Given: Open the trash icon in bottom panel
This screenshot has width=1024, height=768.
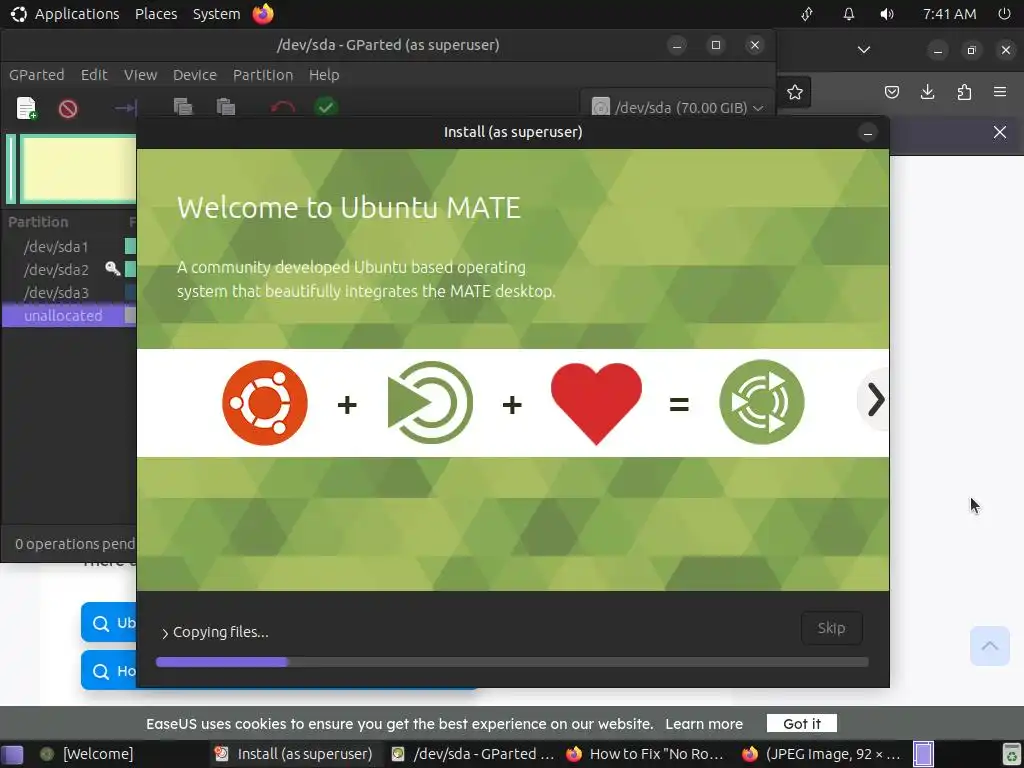Looking at the screenshot, I should [1011, 754].
